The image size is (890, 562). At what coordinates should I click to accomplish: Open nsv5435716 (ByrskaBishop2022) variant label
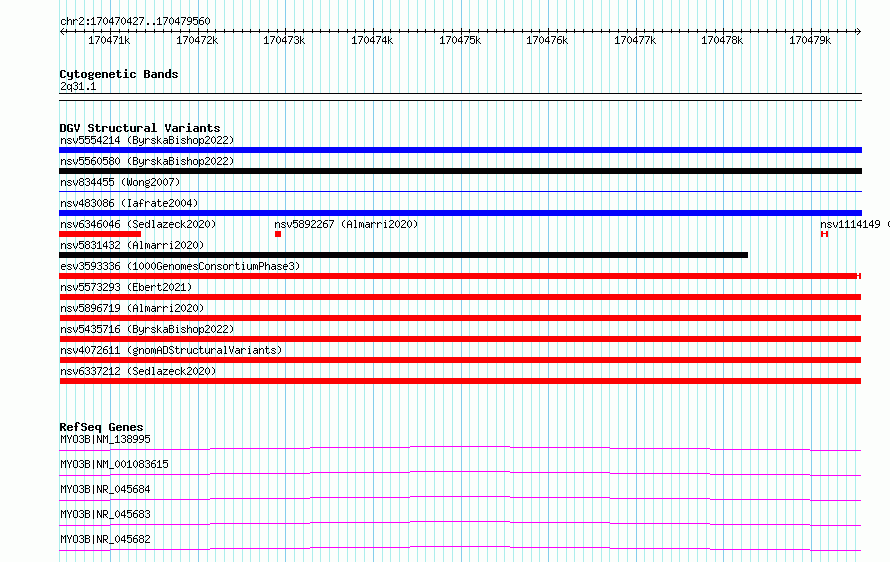[x=147, y=329]
